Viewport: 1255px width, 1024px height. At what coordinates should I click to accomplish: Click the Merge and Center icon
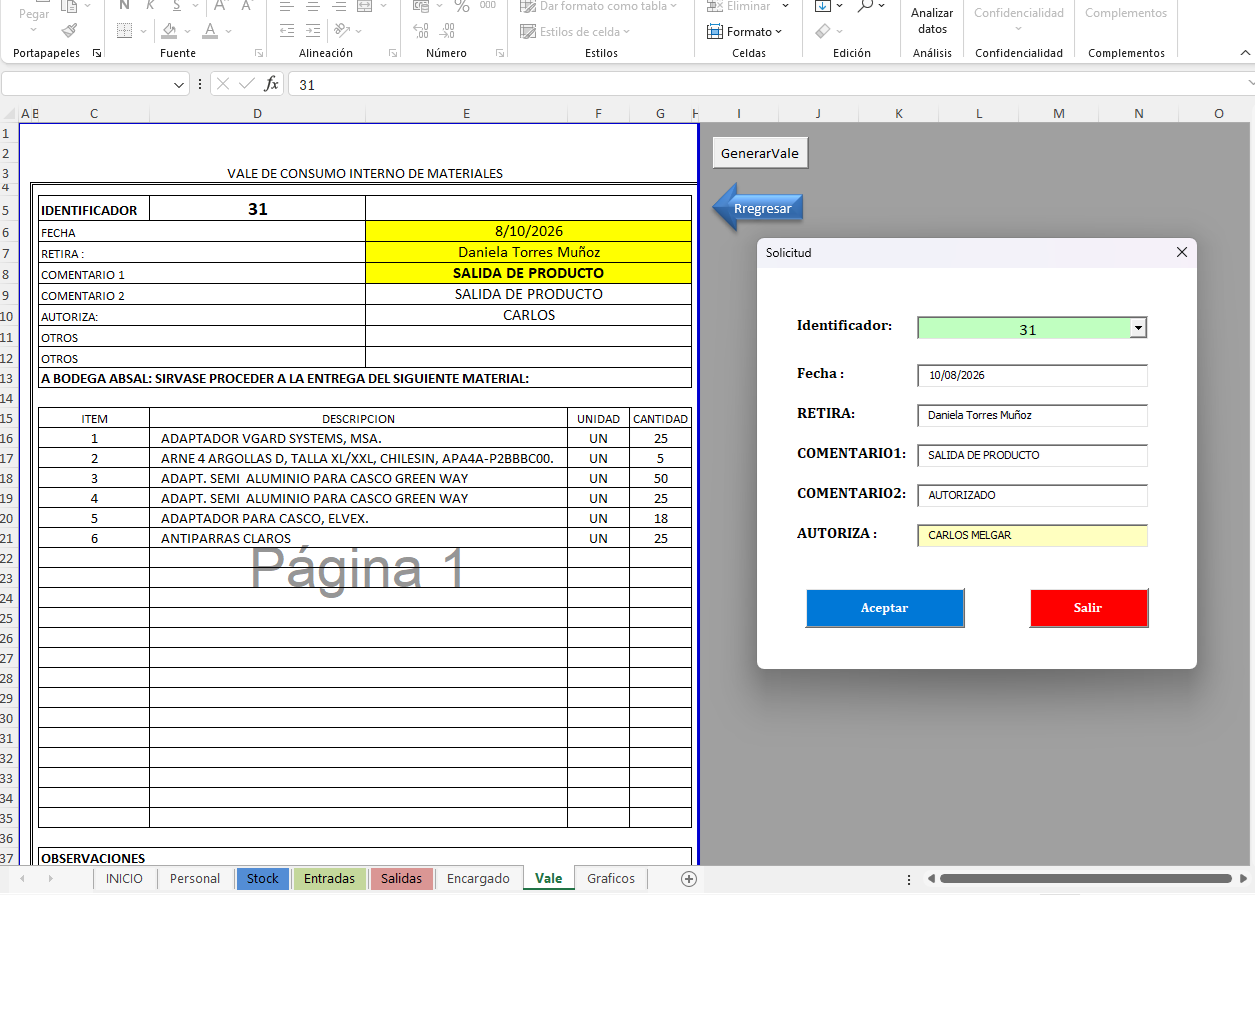click(365, 6)
